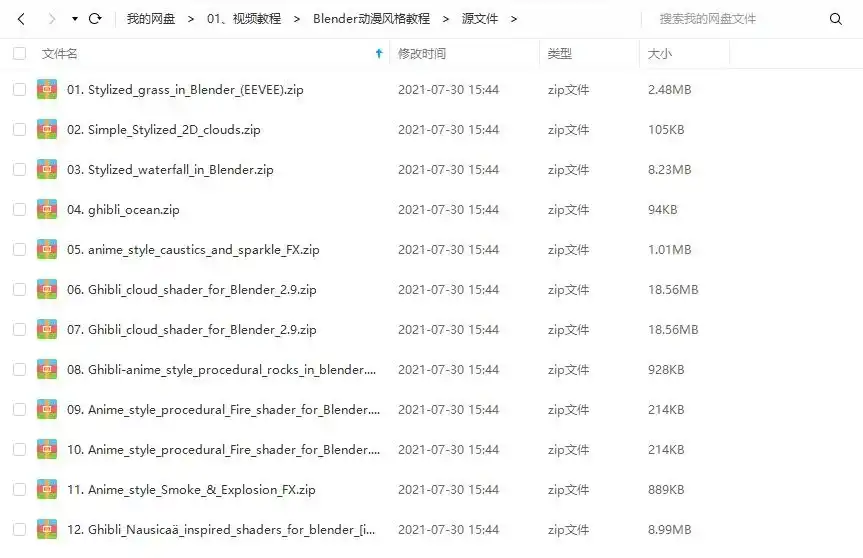Select file name 10. Anime_style_procedural_Fire_shader
The width and height of the screenshot is (863, 558).
click(223, 450)
